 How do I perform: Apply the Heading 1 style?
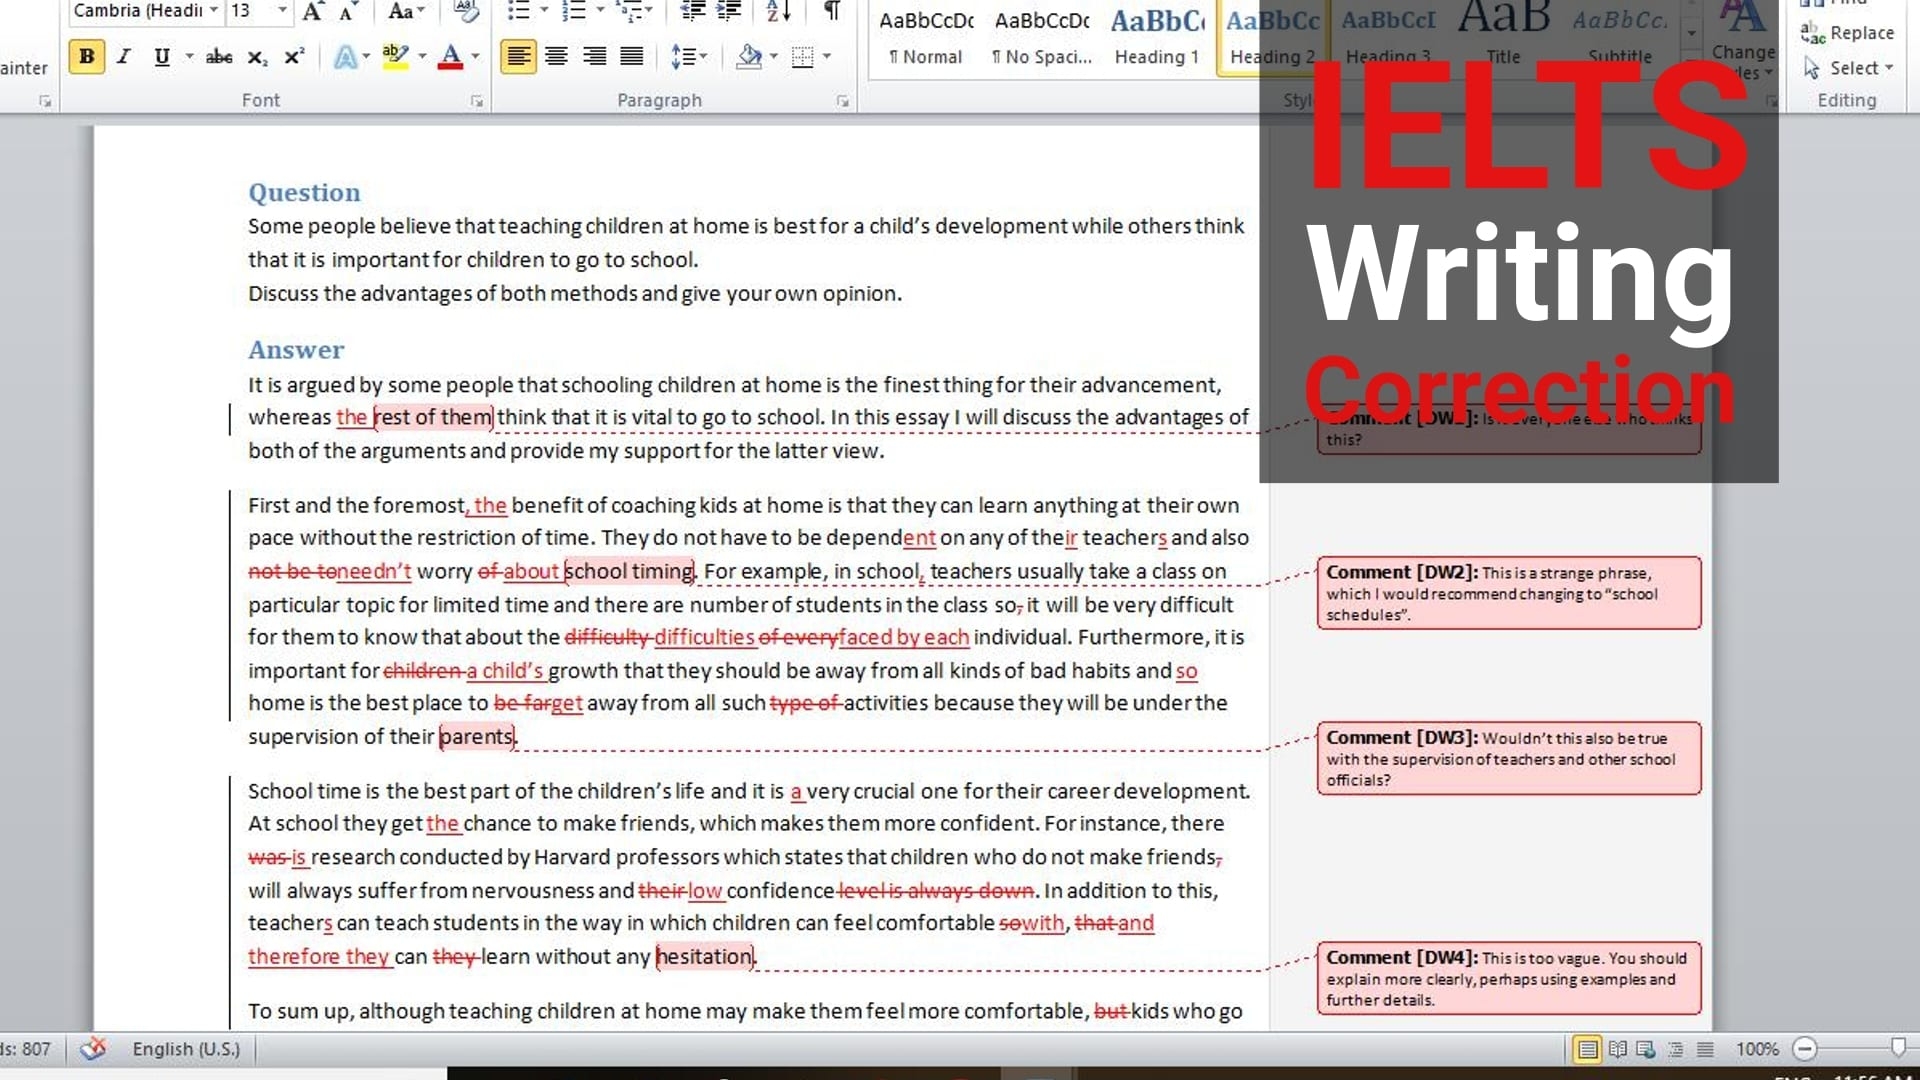click(1157, 38)
